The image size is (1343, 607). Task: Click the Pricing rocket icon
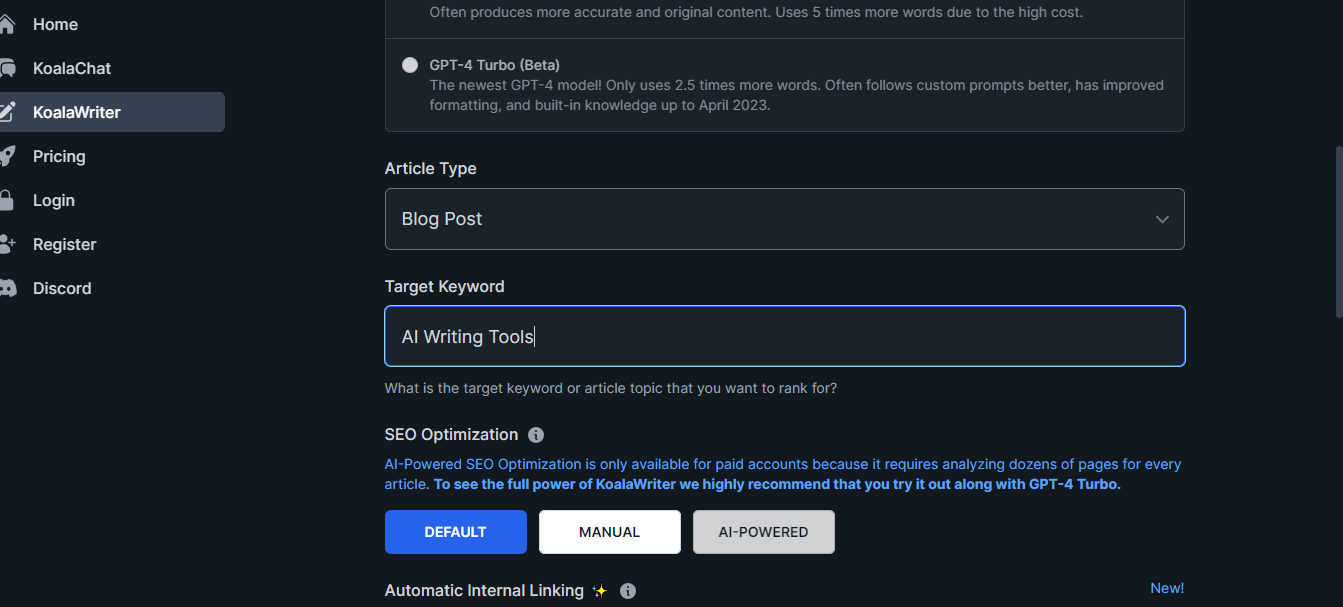(7, 156)
